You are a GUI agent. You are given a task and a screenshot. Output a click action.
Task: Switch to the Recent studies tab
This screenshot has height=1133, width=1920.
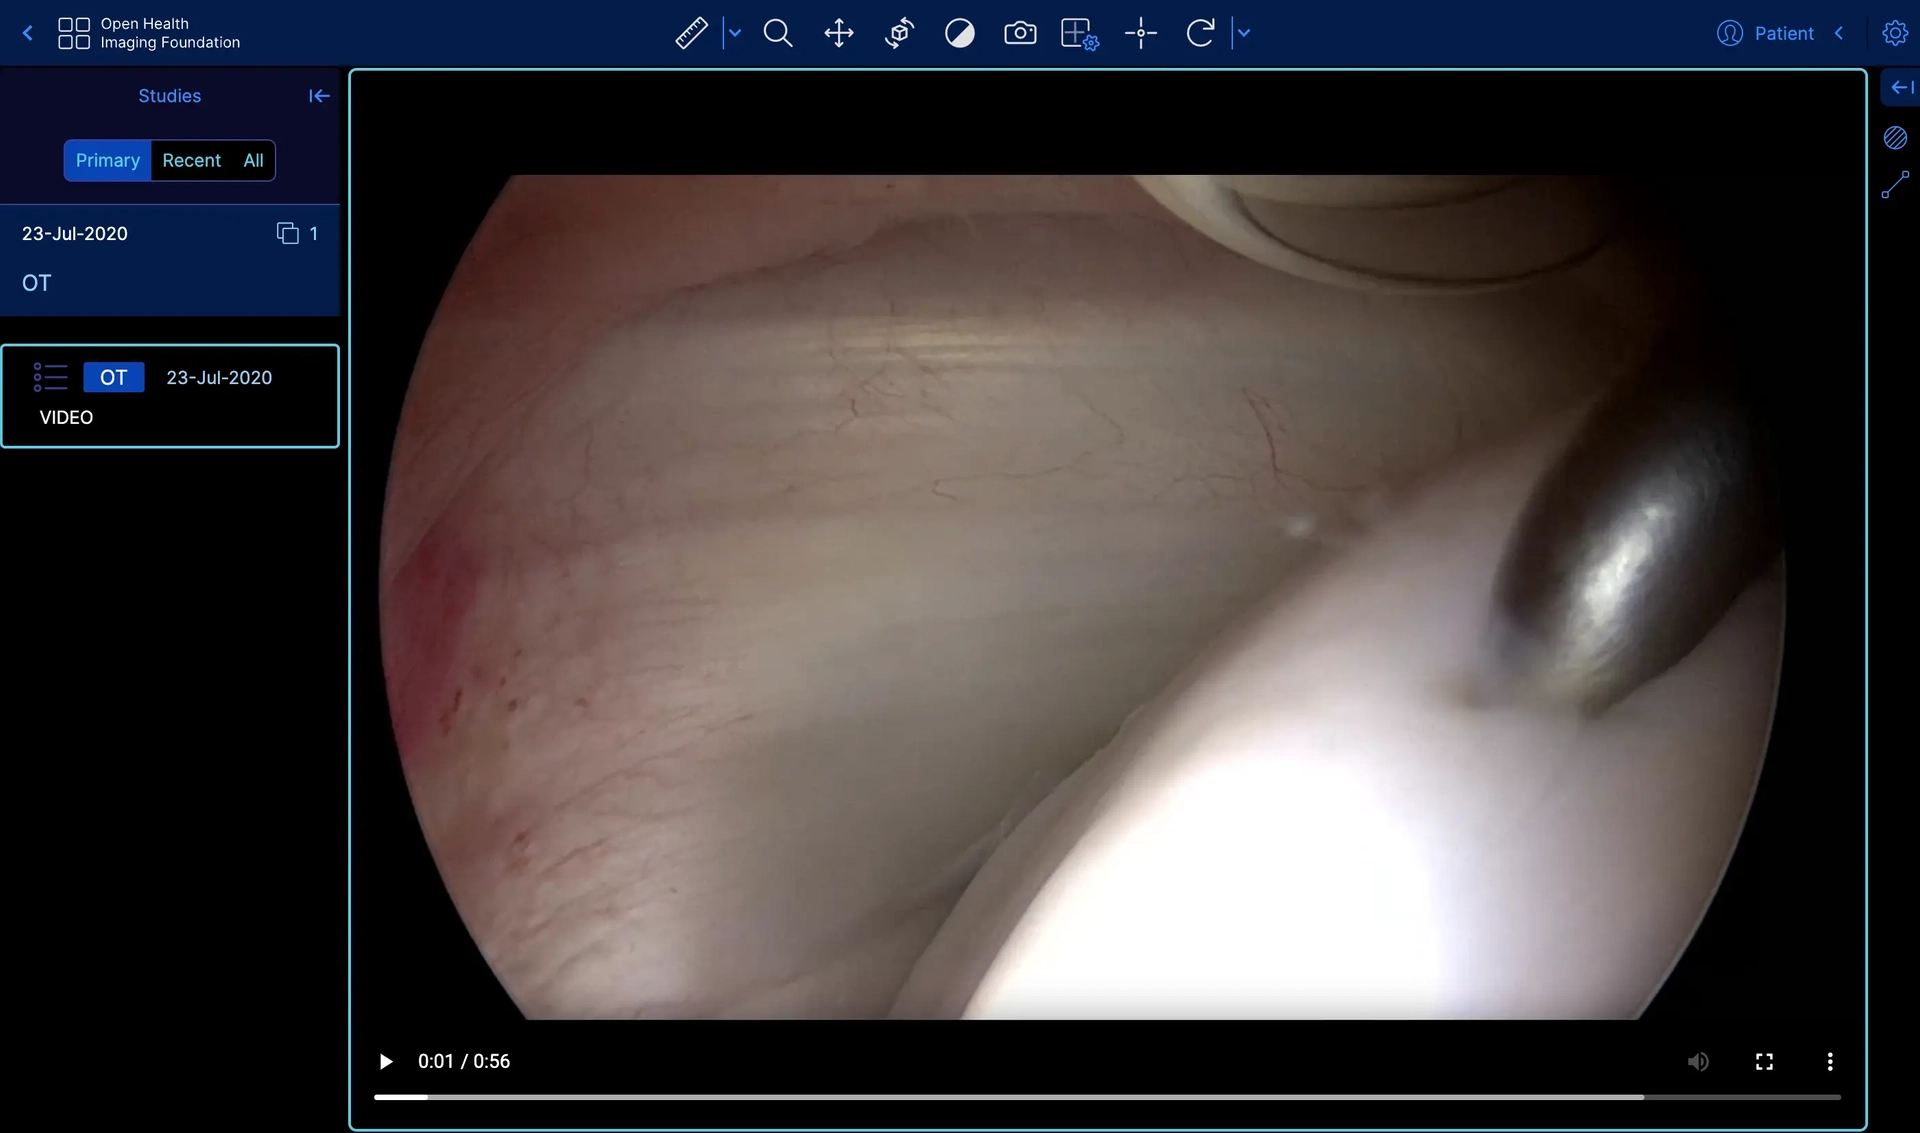192,160
